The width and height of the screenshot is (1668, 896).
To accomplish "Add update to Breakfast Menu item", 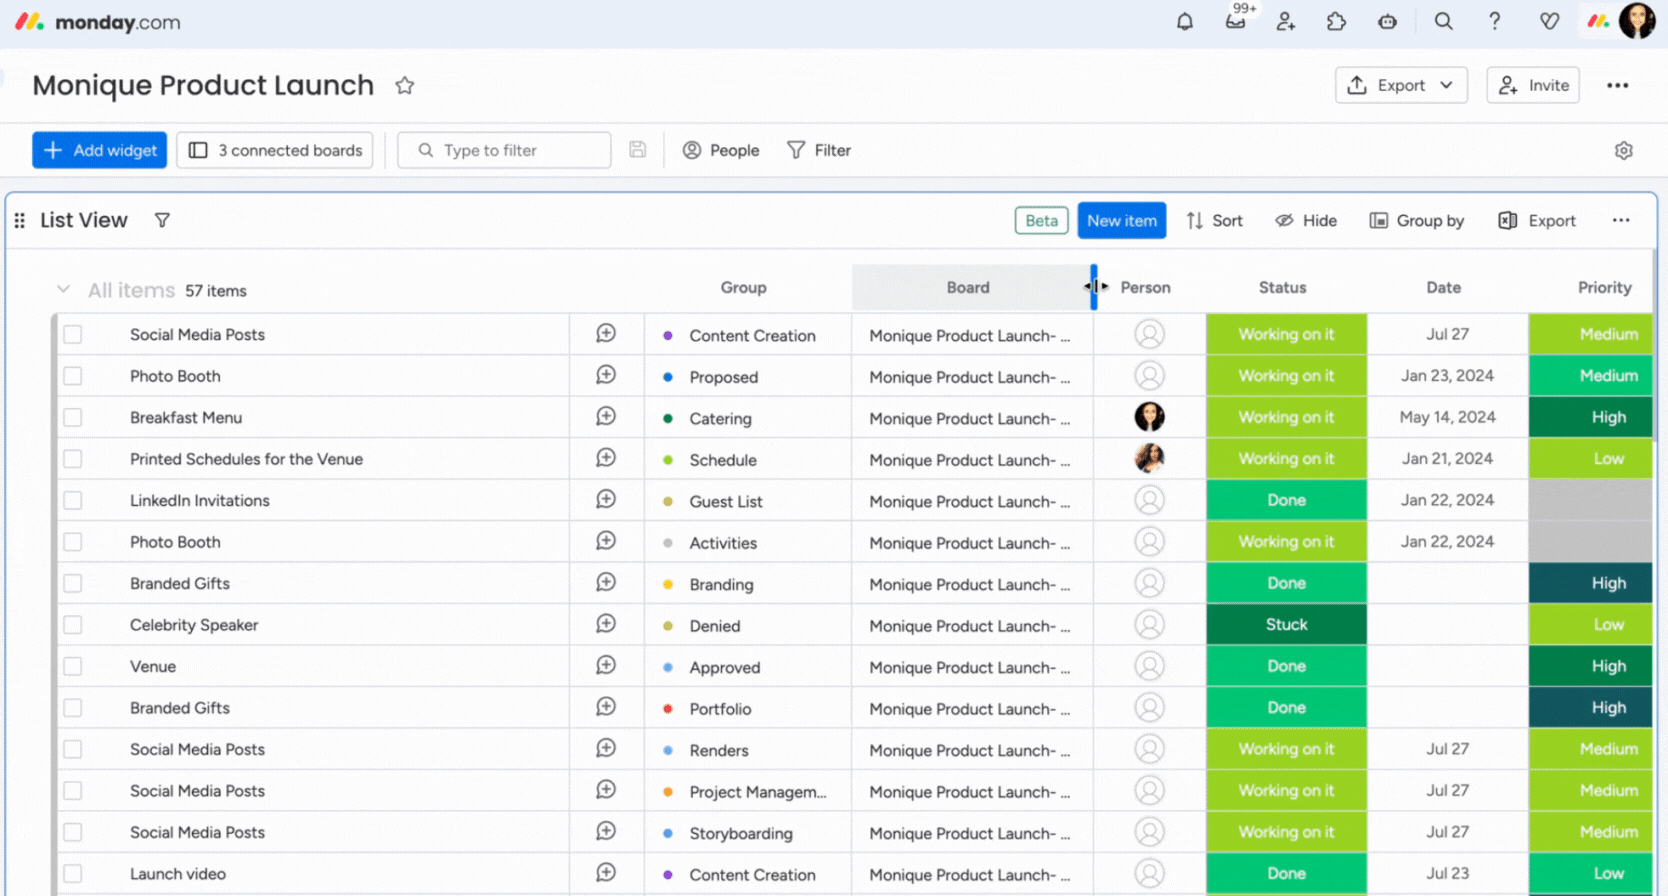I will pos(606,417).
